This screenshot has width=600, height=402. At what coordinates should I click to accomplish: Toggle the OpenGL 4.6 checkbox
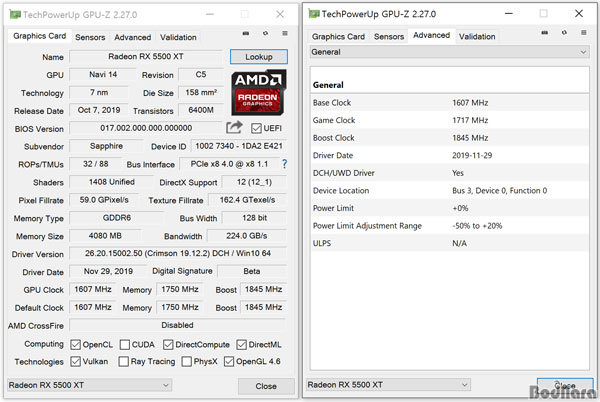click(x=229, y=362)
